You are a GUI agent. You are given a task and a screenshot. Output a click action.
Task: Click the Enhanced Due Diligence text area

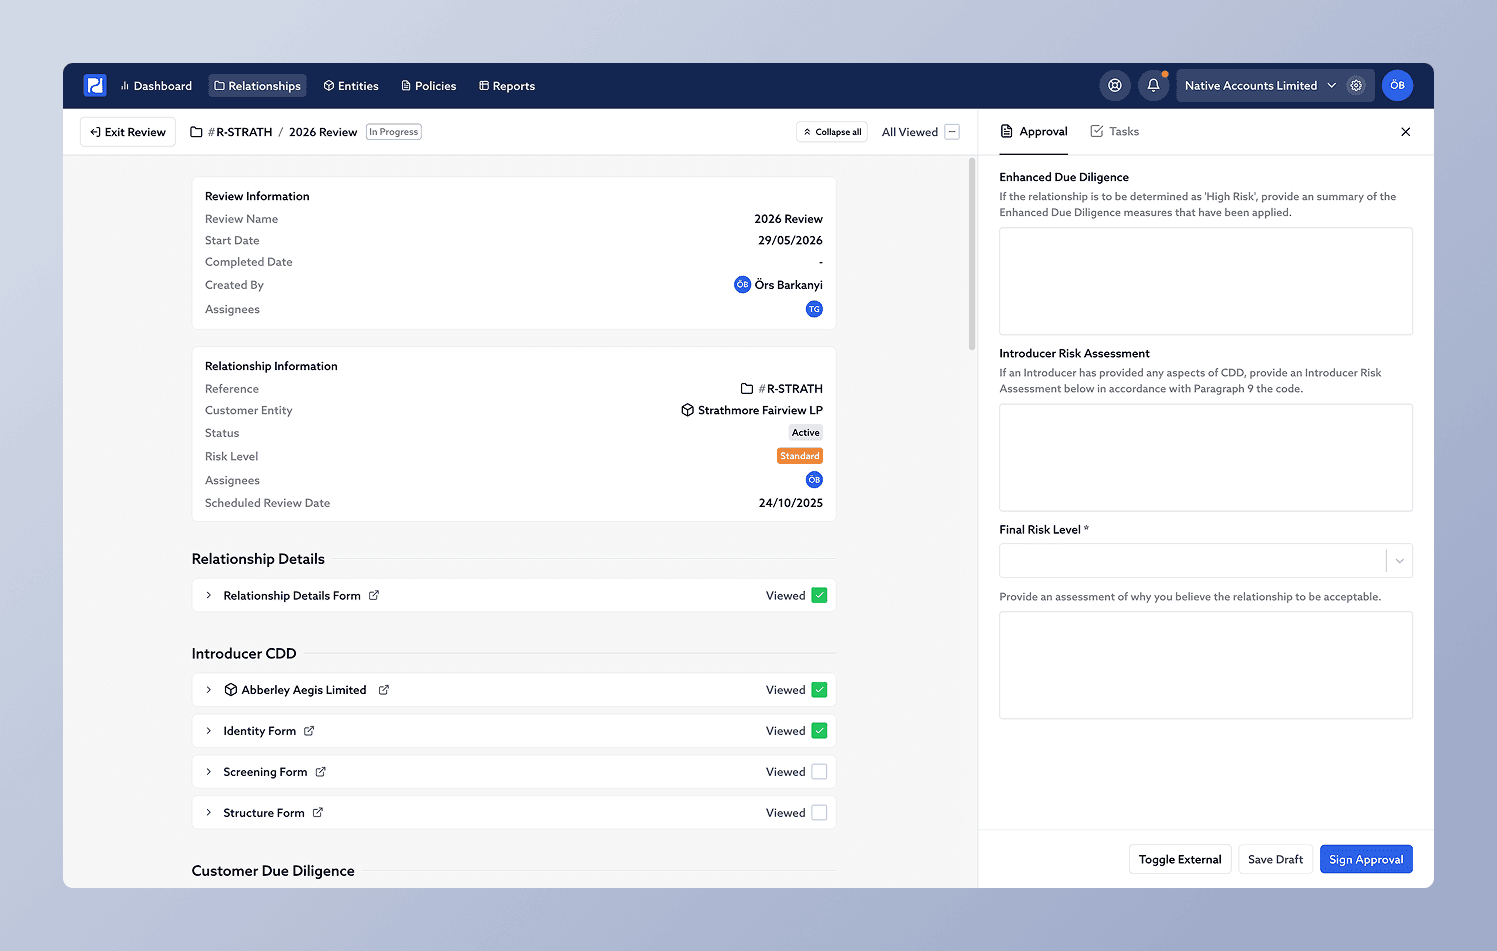pos(1206,281)
